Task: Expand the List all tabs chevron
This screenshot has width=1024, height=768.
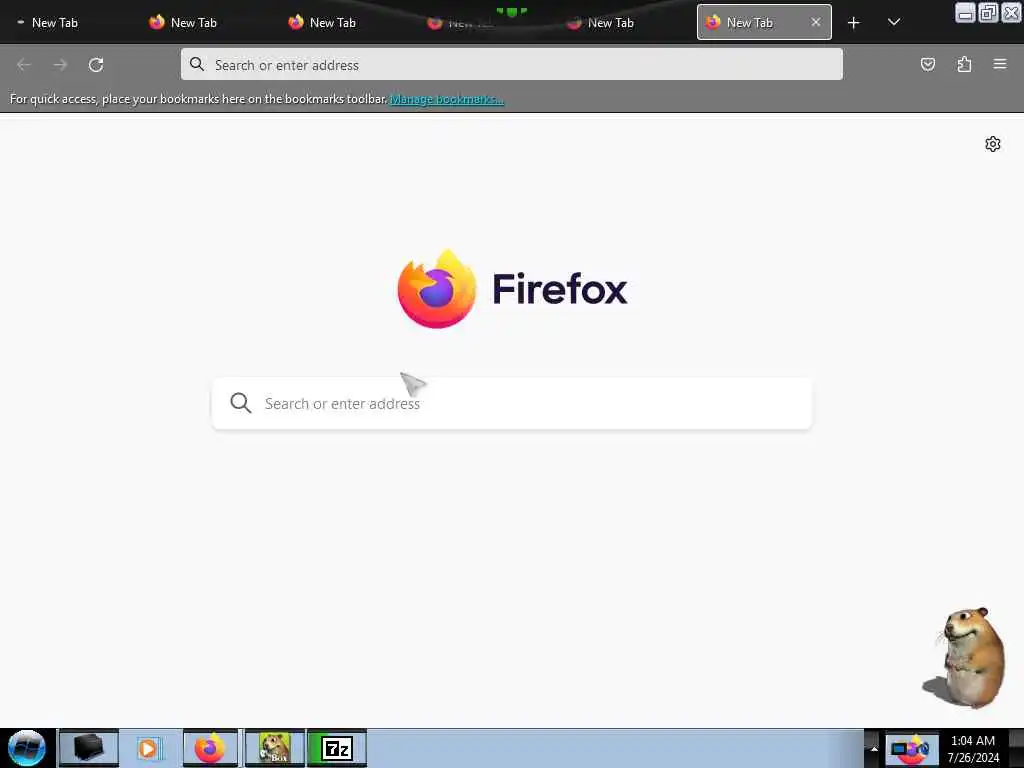Action: pyautogui.click(x=894, y=22)
